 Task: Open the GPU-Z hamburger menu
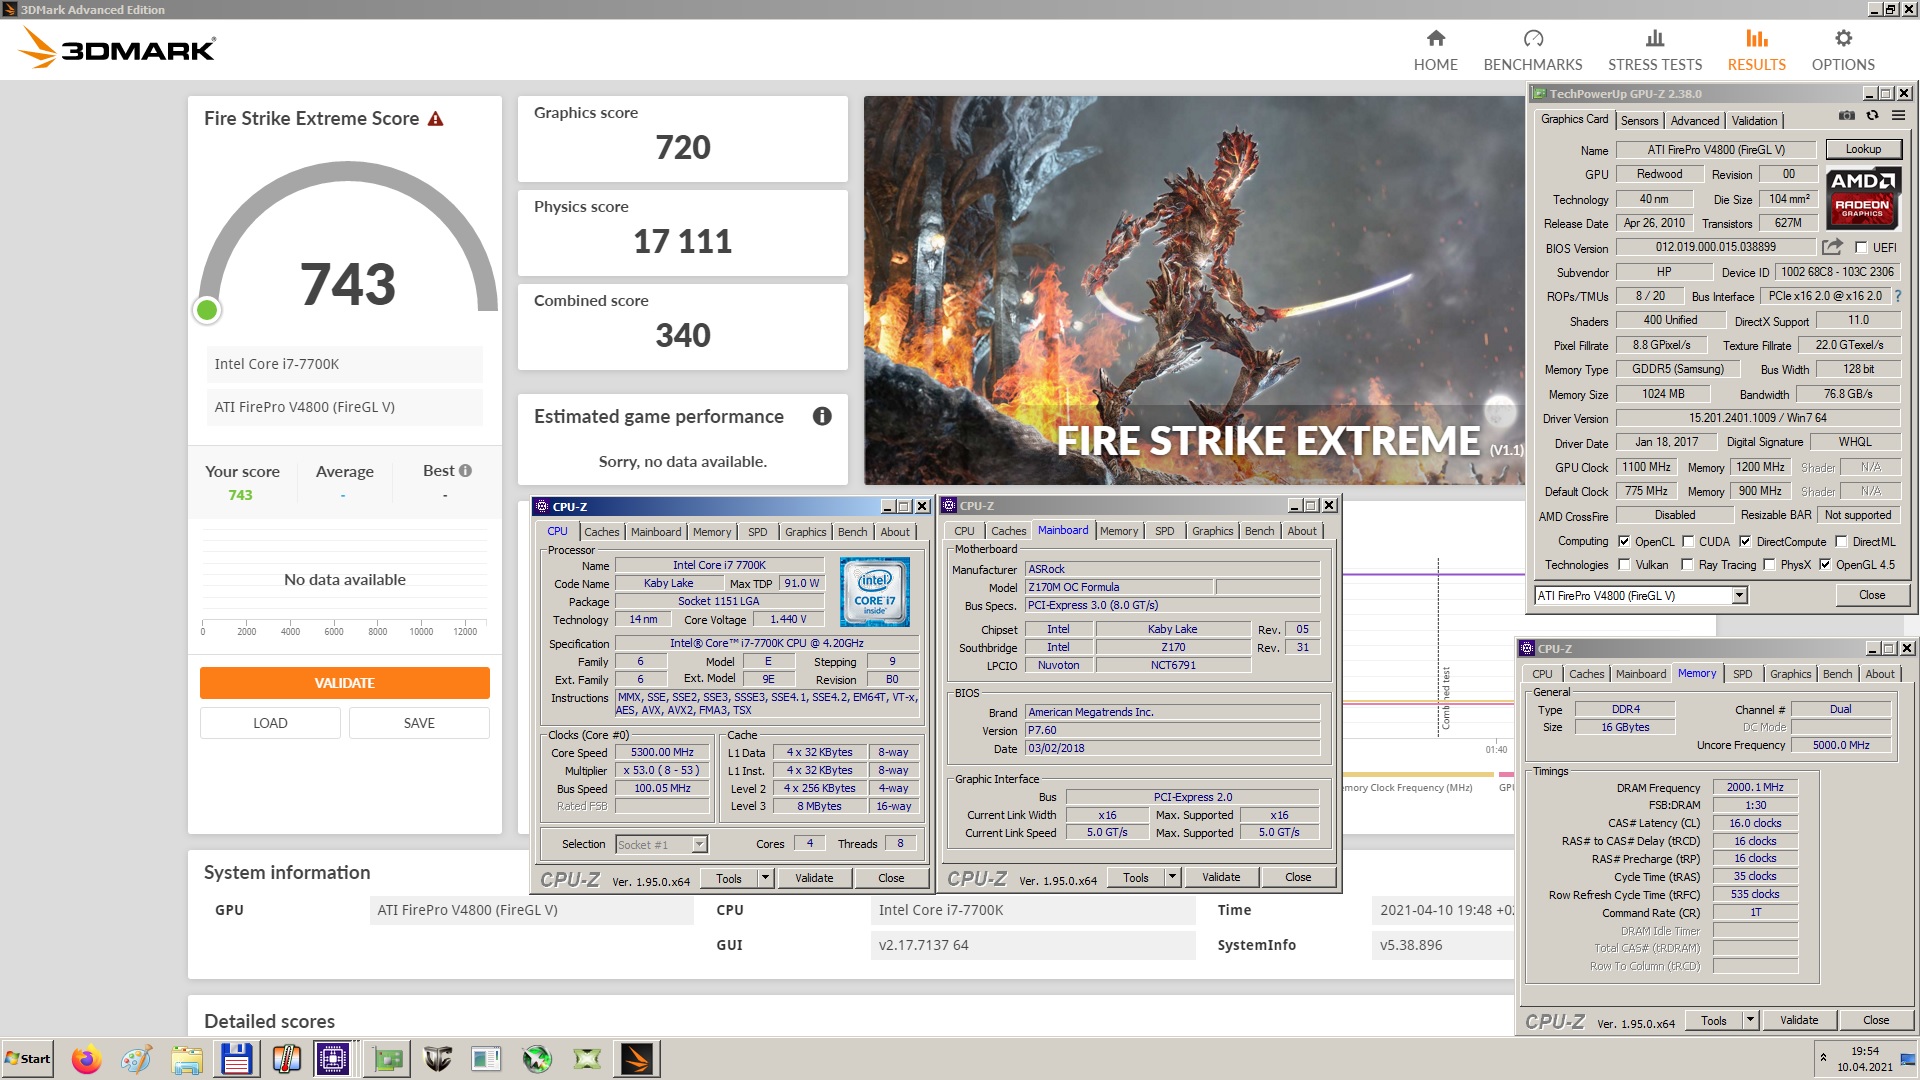(1898, 116)
